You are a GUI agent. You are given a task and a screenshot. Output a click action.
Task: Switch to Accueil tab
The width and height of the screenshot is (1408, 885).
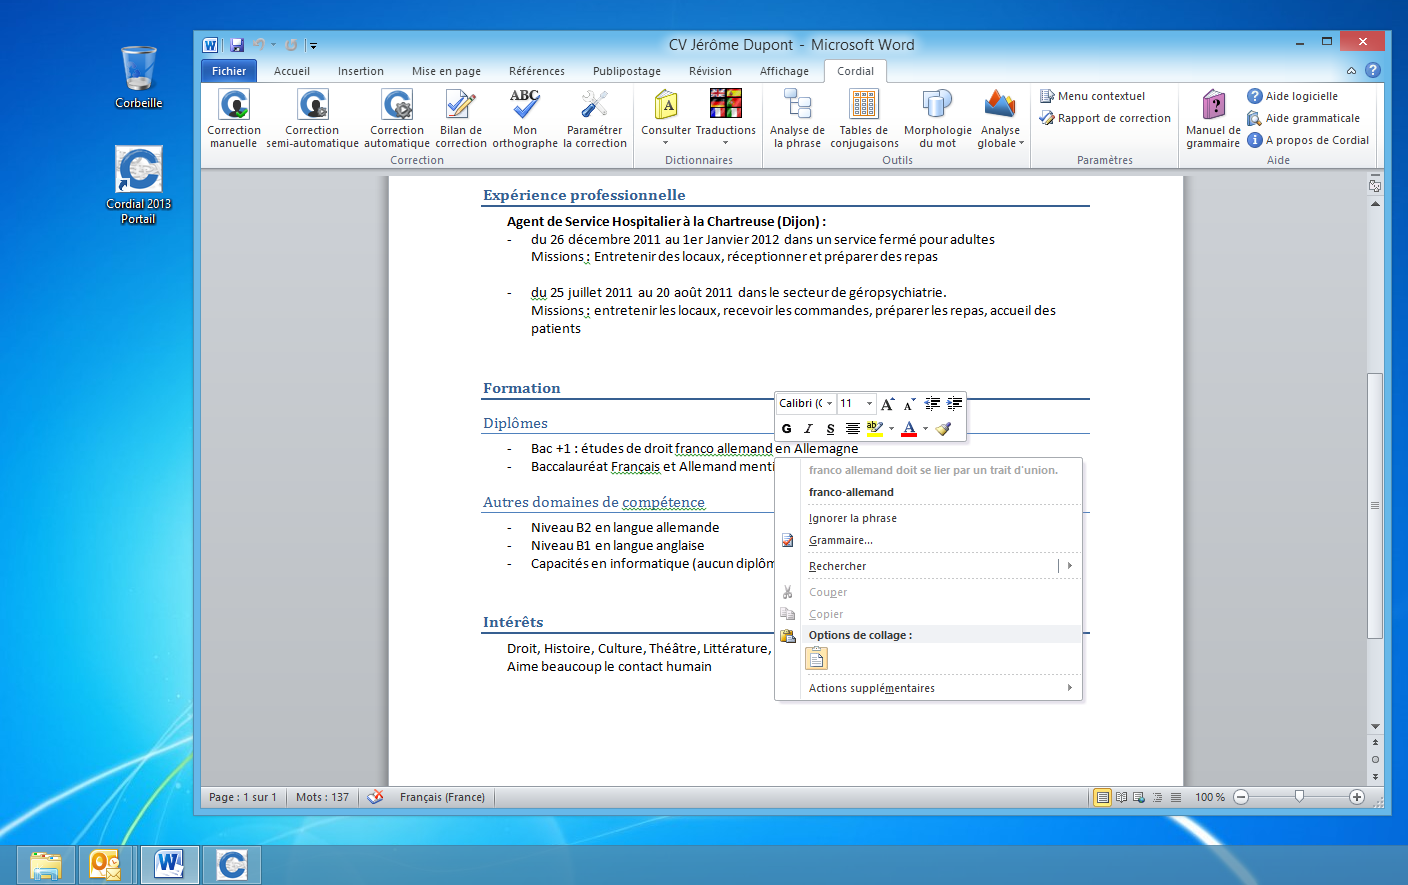[292, 71]
